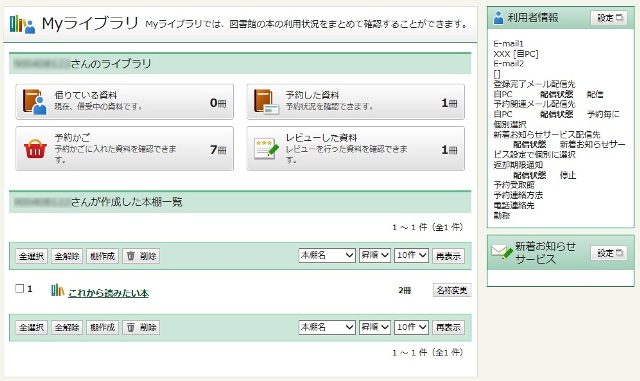Open the レビューした資料 panel

356,149
